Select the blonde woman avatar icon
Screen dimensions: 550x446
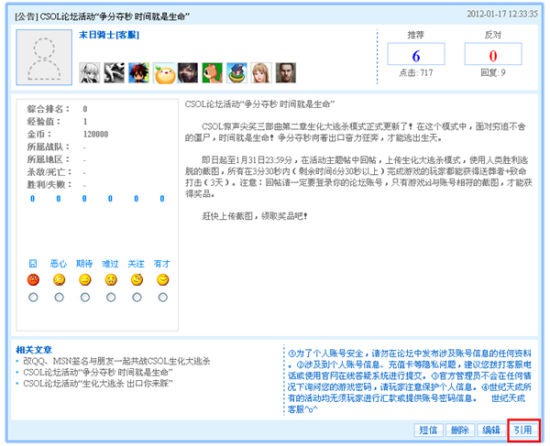(261, 73)
